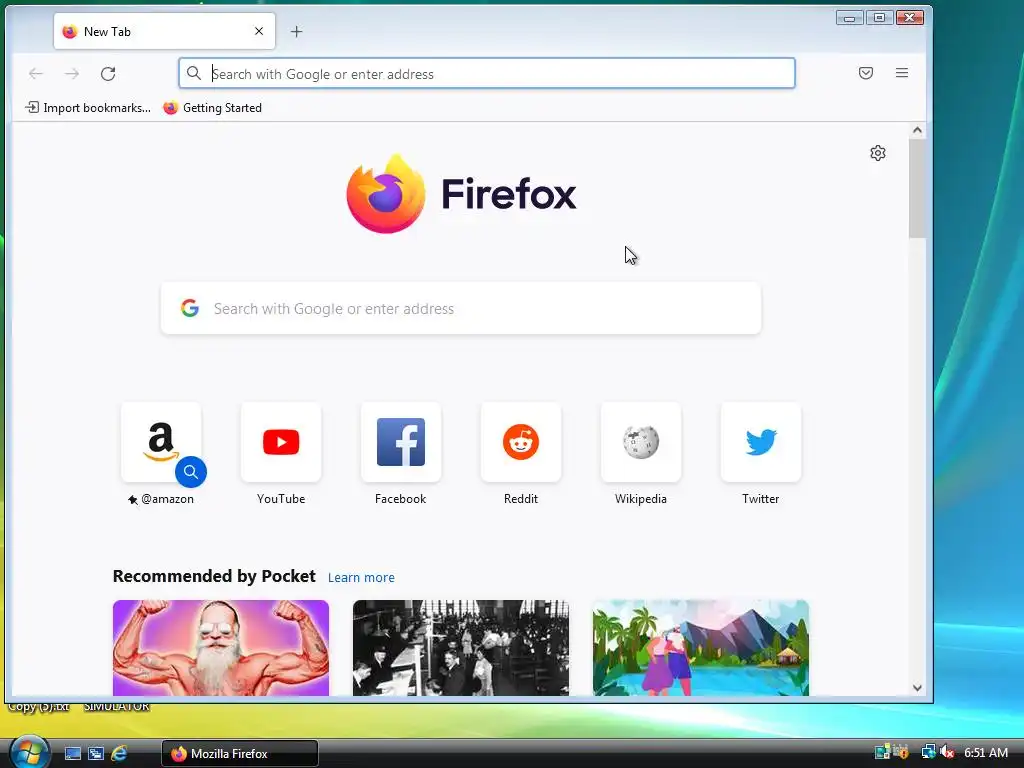
Task: Click the Firefox logo on page
Action: tap(461, 194)
